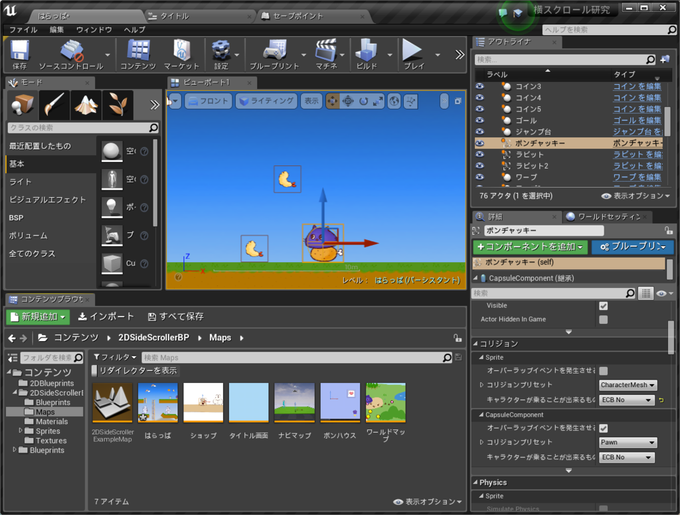The image size is (680, 515).
Task: Enable Actor Hidden In Game checkbox
Action: (603, 319)
